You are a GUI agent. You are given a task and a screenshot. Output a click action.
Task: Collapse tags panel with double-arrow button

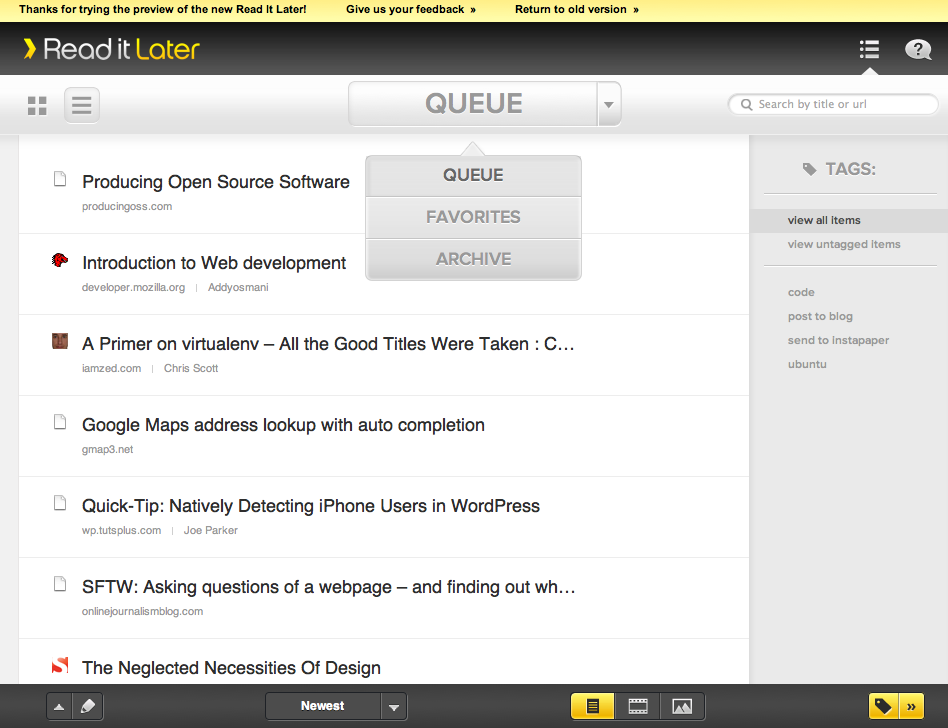click(x=911, y=706)
